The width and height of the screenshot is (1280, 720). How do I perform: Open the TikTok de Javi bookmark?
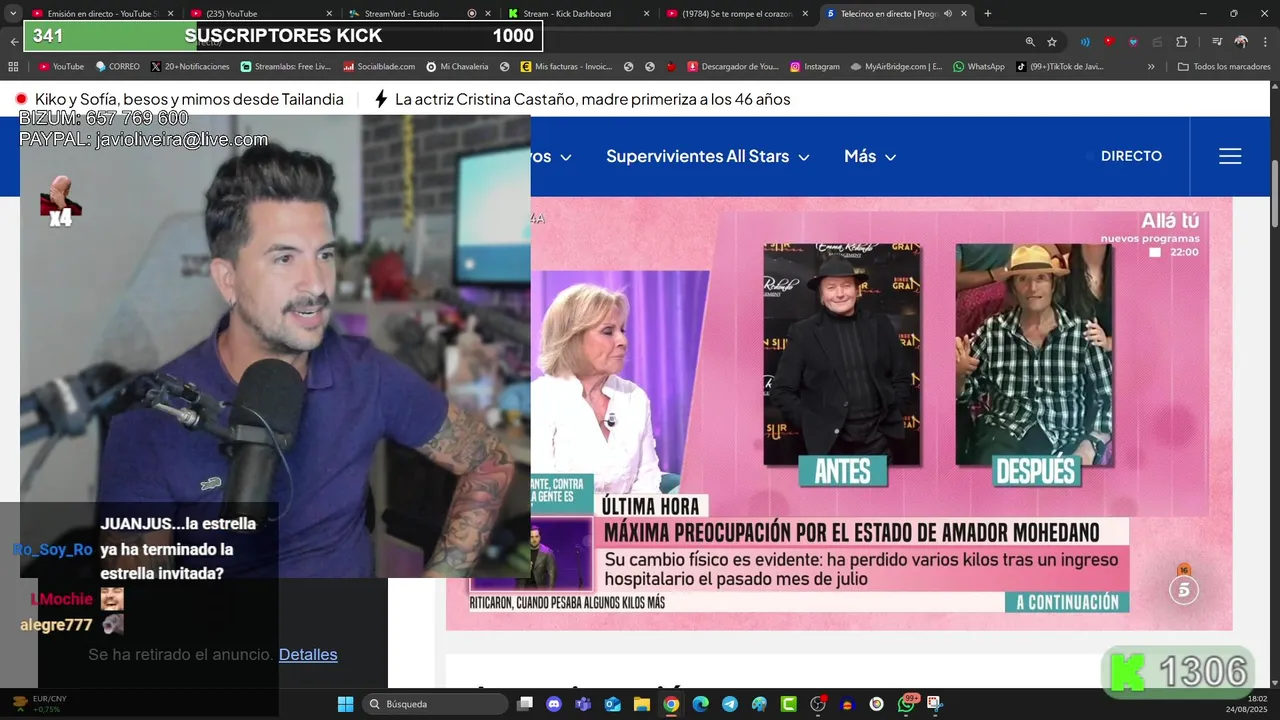point(1060,67)
